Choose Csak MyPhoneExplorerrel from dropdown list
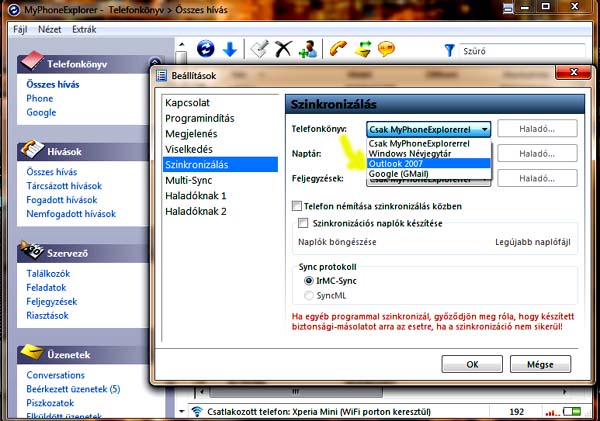This screenshot has width=600, height=421. 429,144
